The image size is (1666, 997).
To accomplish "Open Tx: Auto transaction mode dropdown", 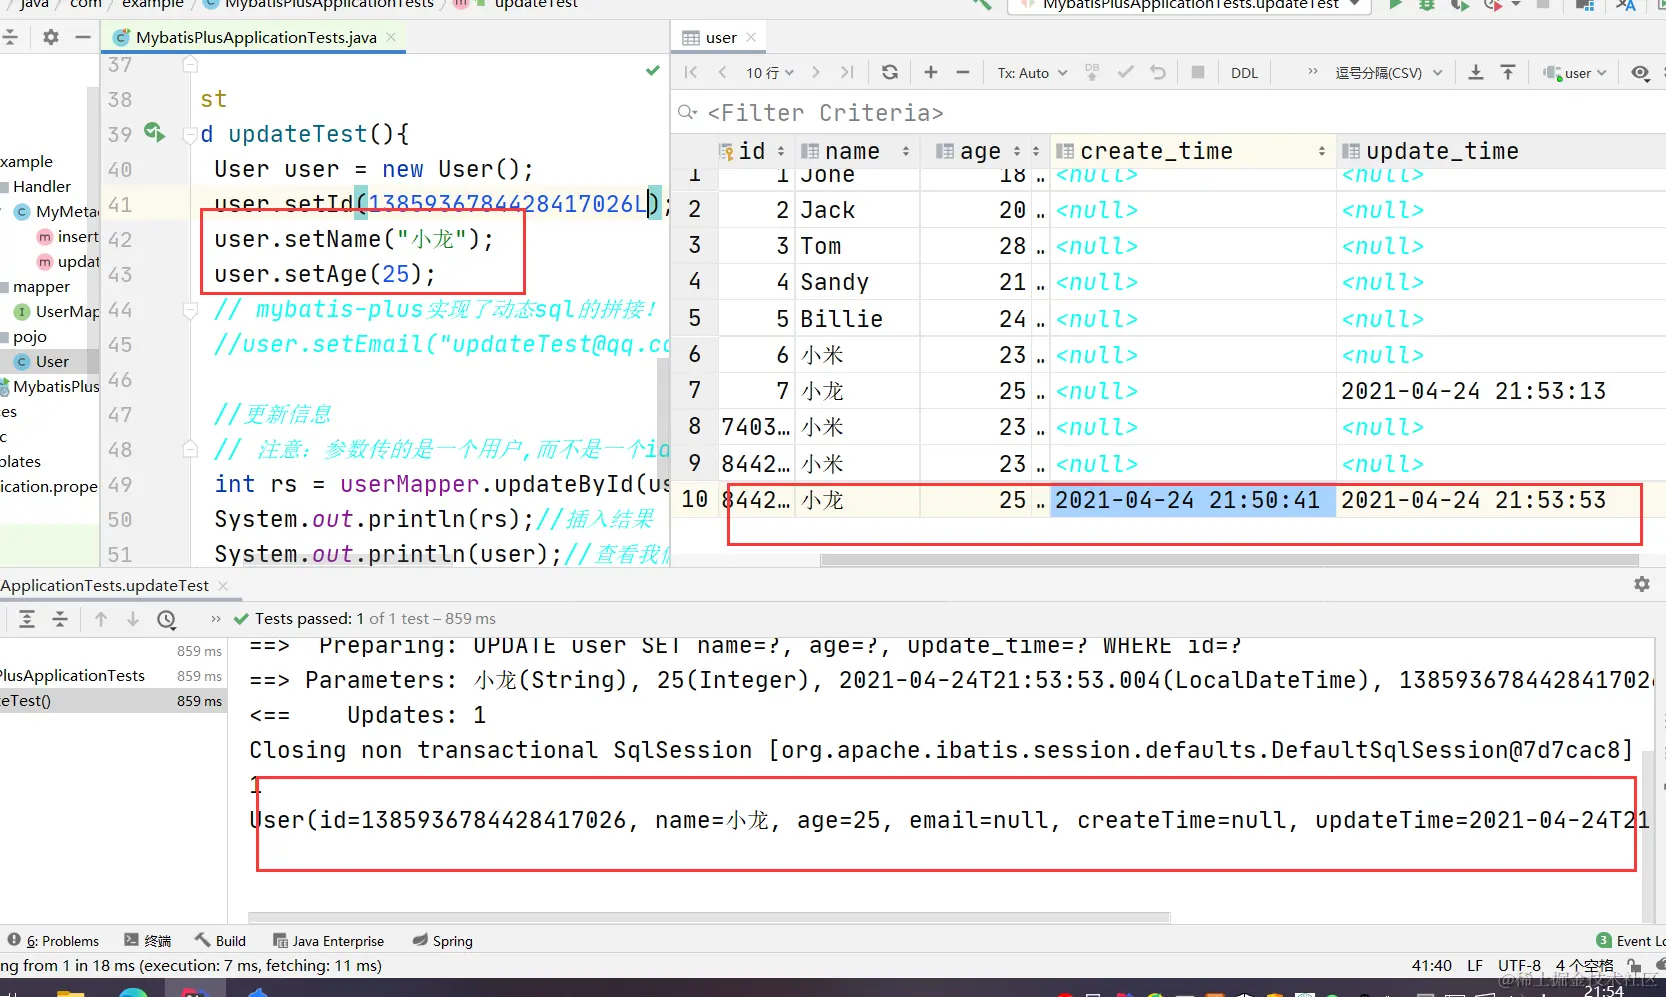I will click(x=1033, y=73).
